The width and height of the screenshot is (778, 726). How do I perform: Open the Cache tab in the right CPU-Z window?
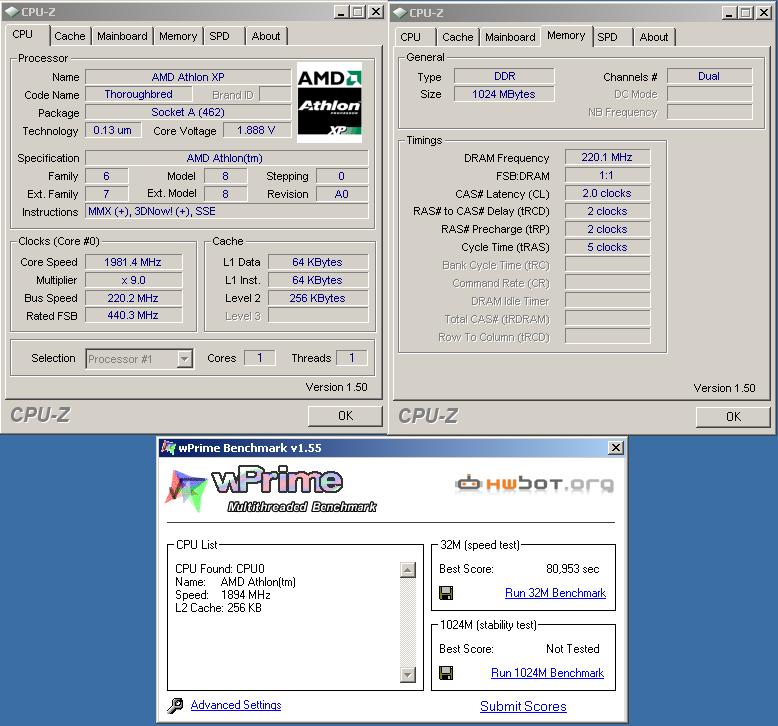tap(457, 37)
